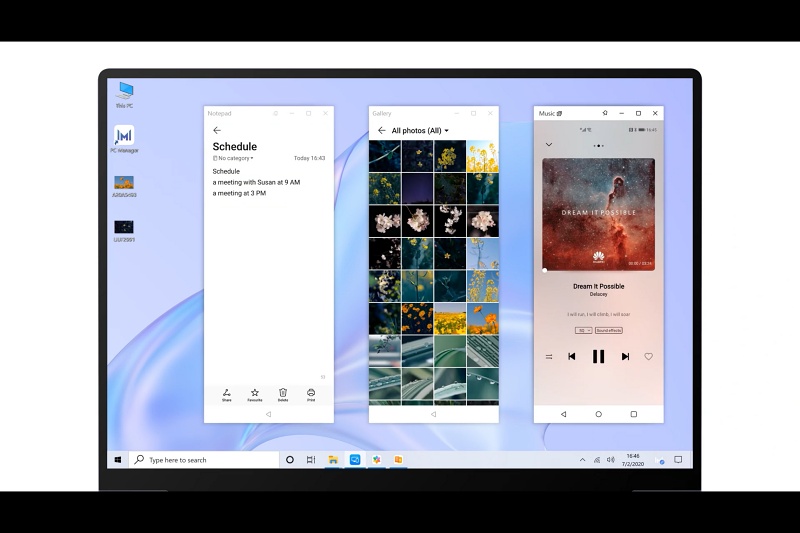
Task: Collapse the Music player with the down chevron
Action: click(x=549, y=145)
